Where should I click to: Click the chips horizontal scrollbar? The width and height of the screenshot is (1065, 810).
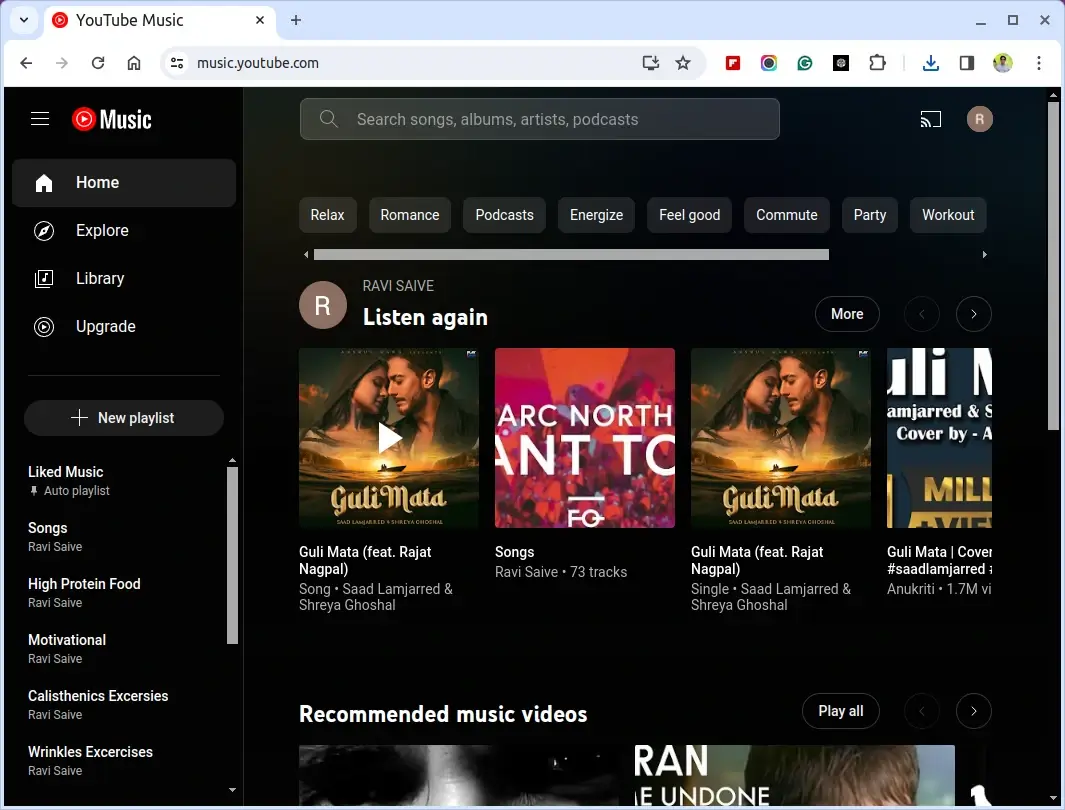(x=571, y=255)
